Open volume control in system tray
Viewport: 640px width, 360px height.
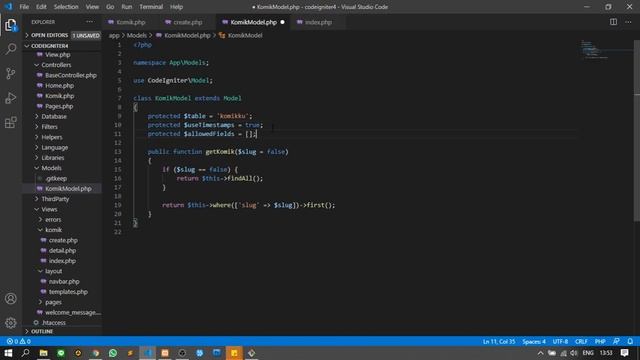click(x=574, y=353)
